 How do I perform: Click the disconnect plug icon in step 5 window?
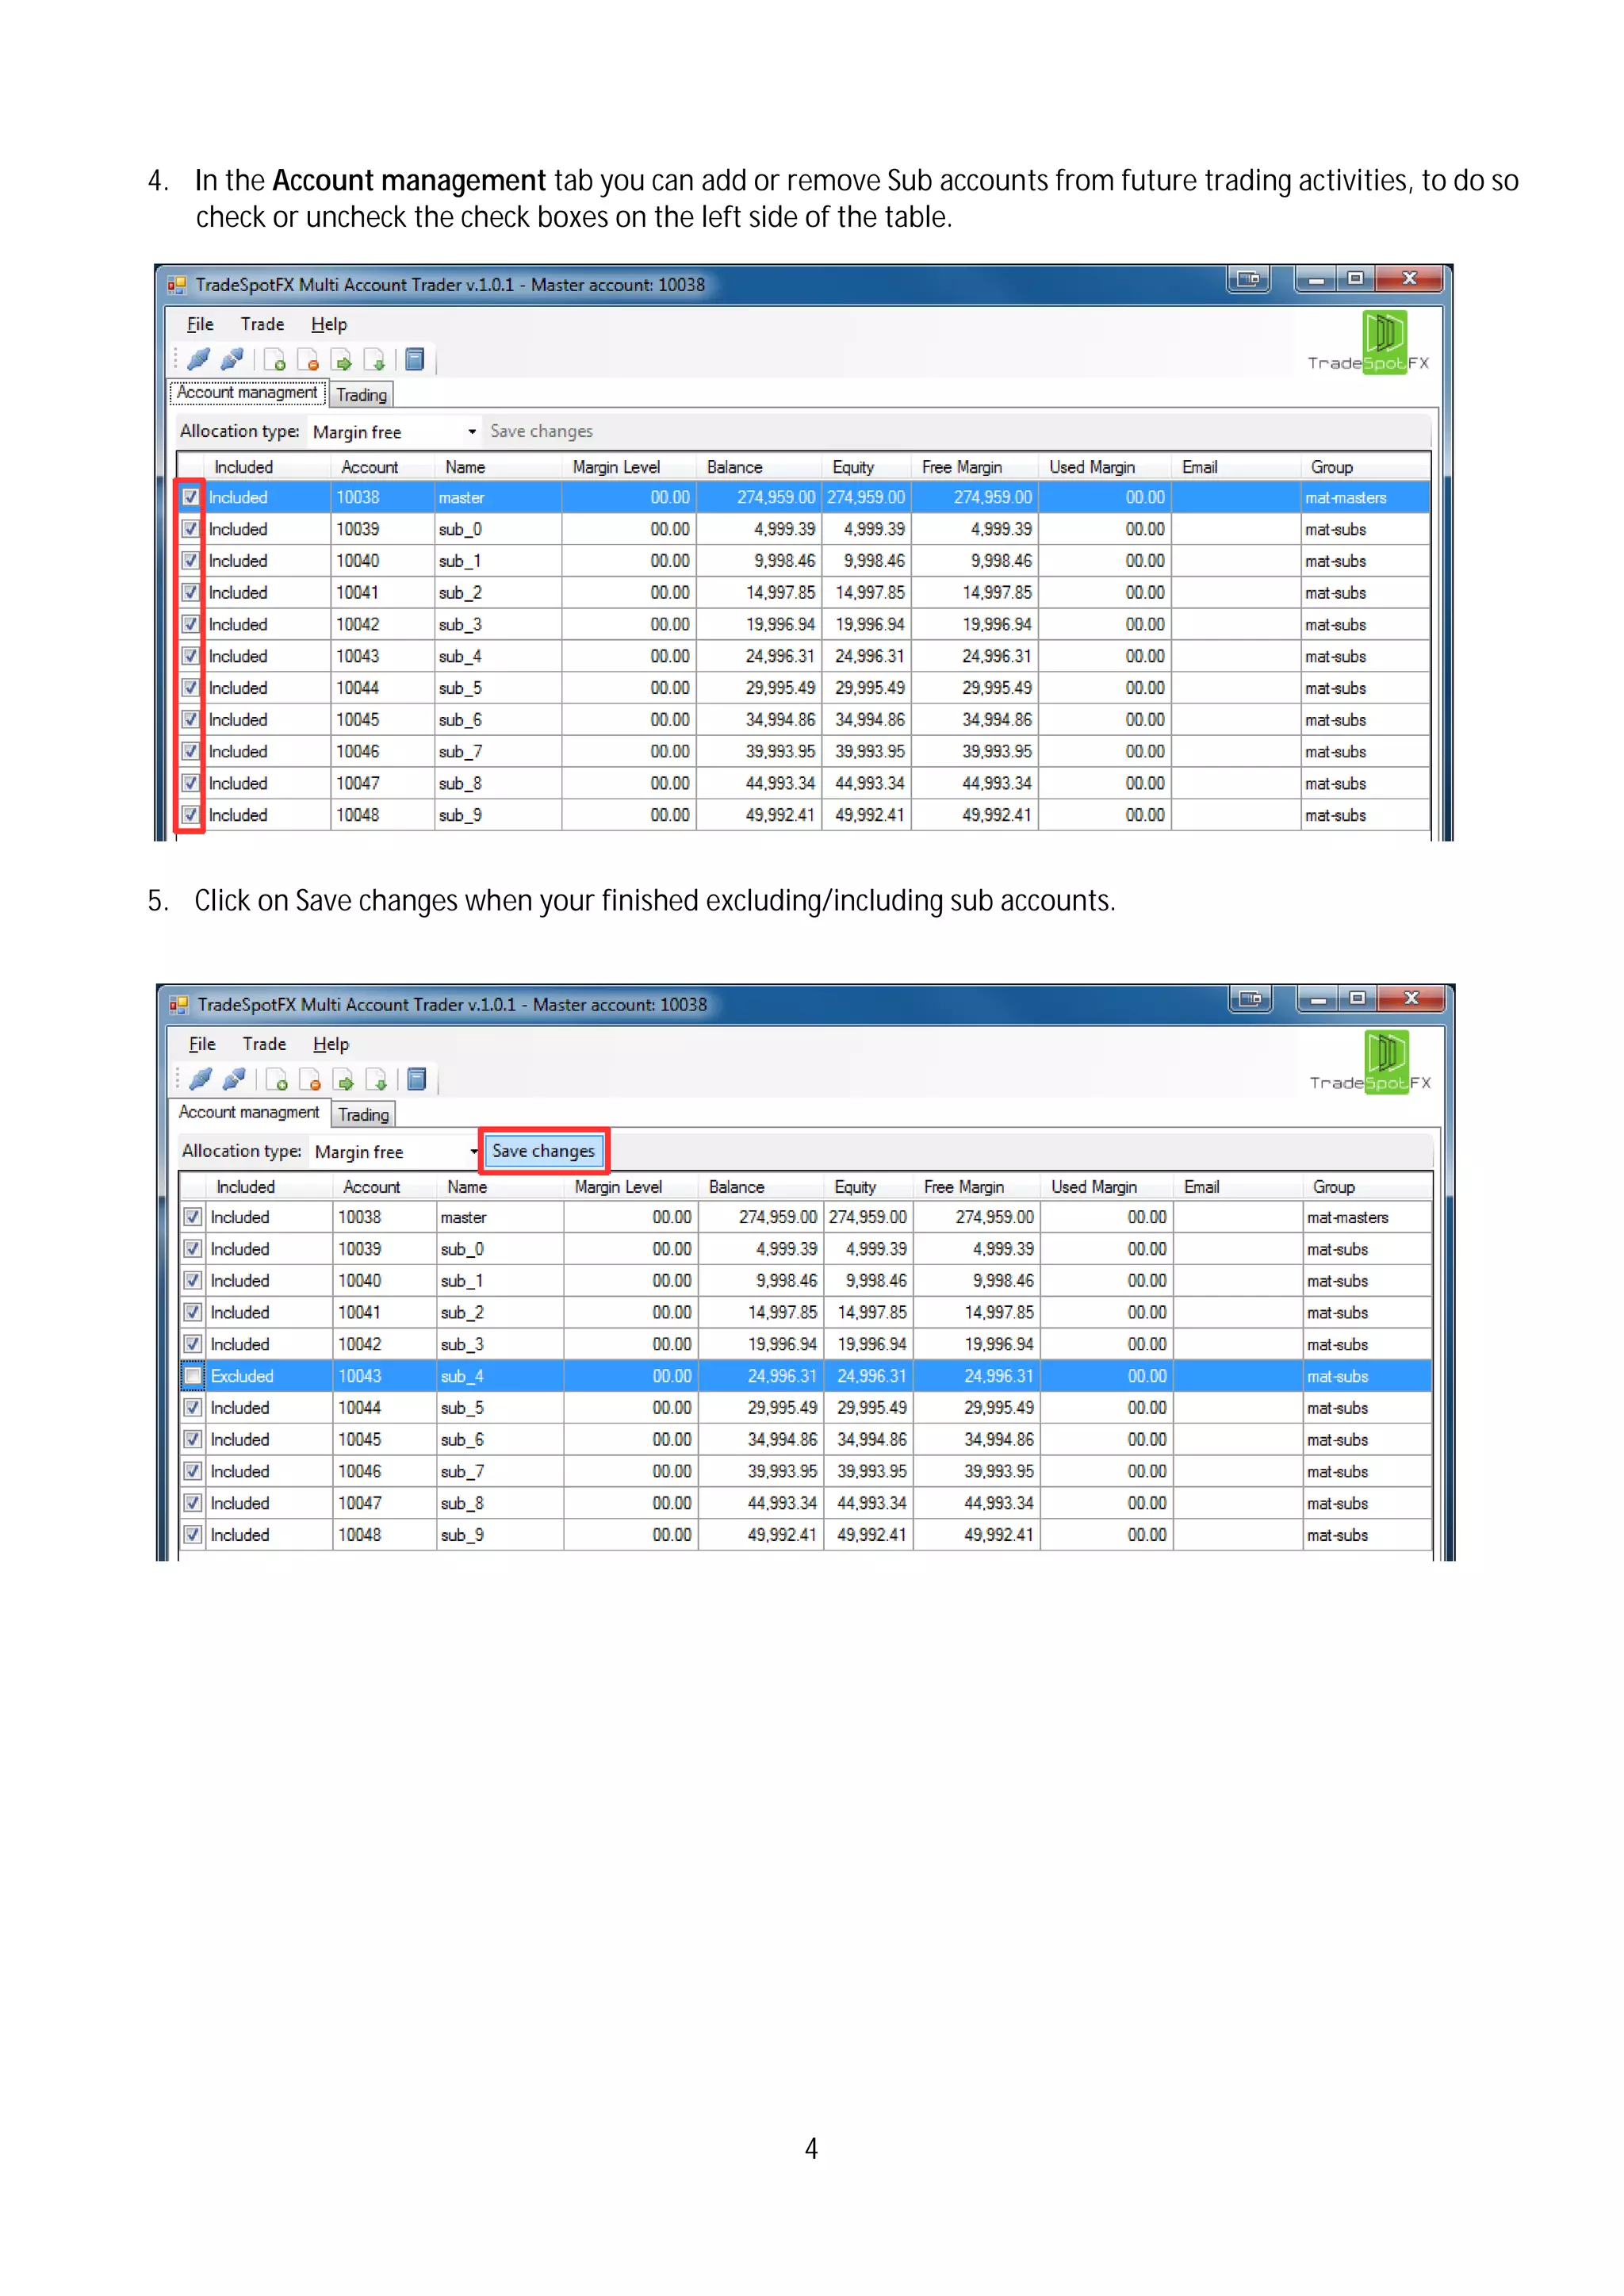[234, 1079]
